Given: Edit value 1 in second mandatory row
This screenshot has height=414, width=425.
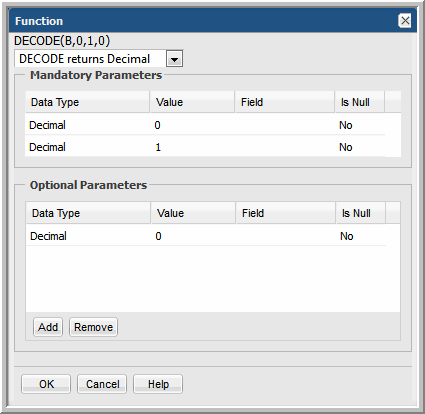Looking at the screenshot, I should pos(158,147).
